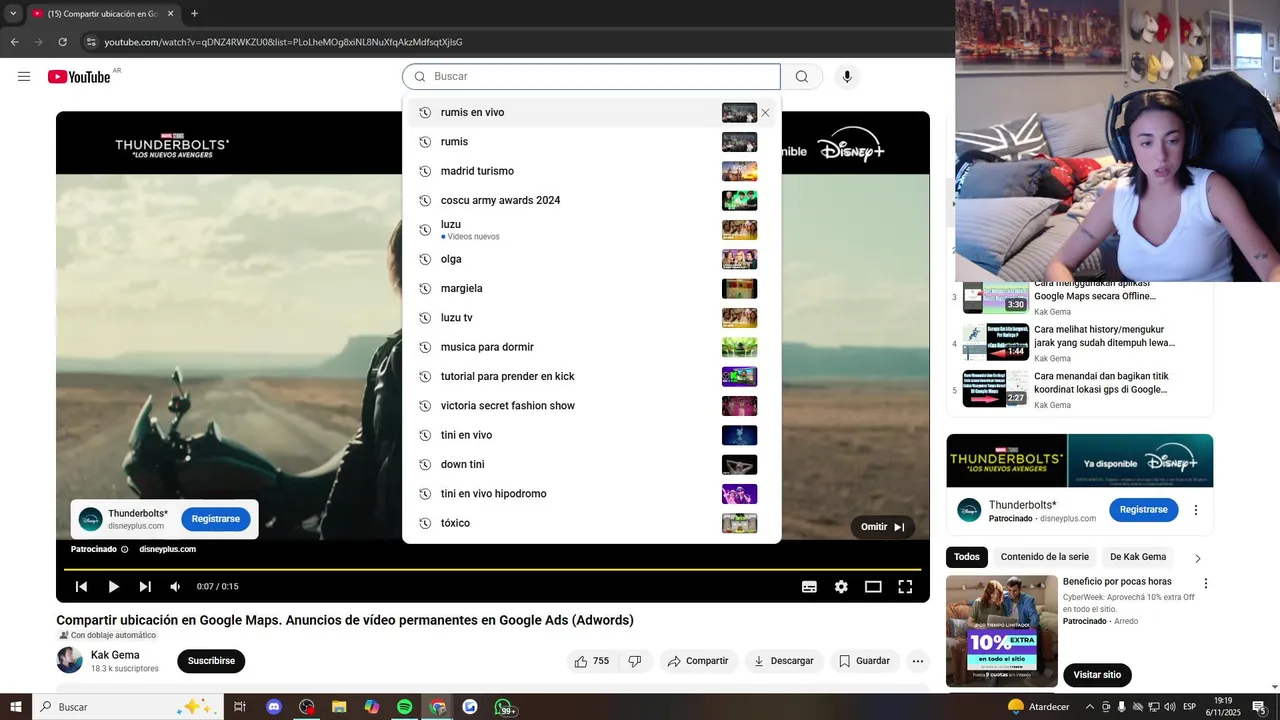The height and width of the screenshot is (720, 1280).
Task: Select the 'margiela' search suggestion
Action: pos(591,289)
